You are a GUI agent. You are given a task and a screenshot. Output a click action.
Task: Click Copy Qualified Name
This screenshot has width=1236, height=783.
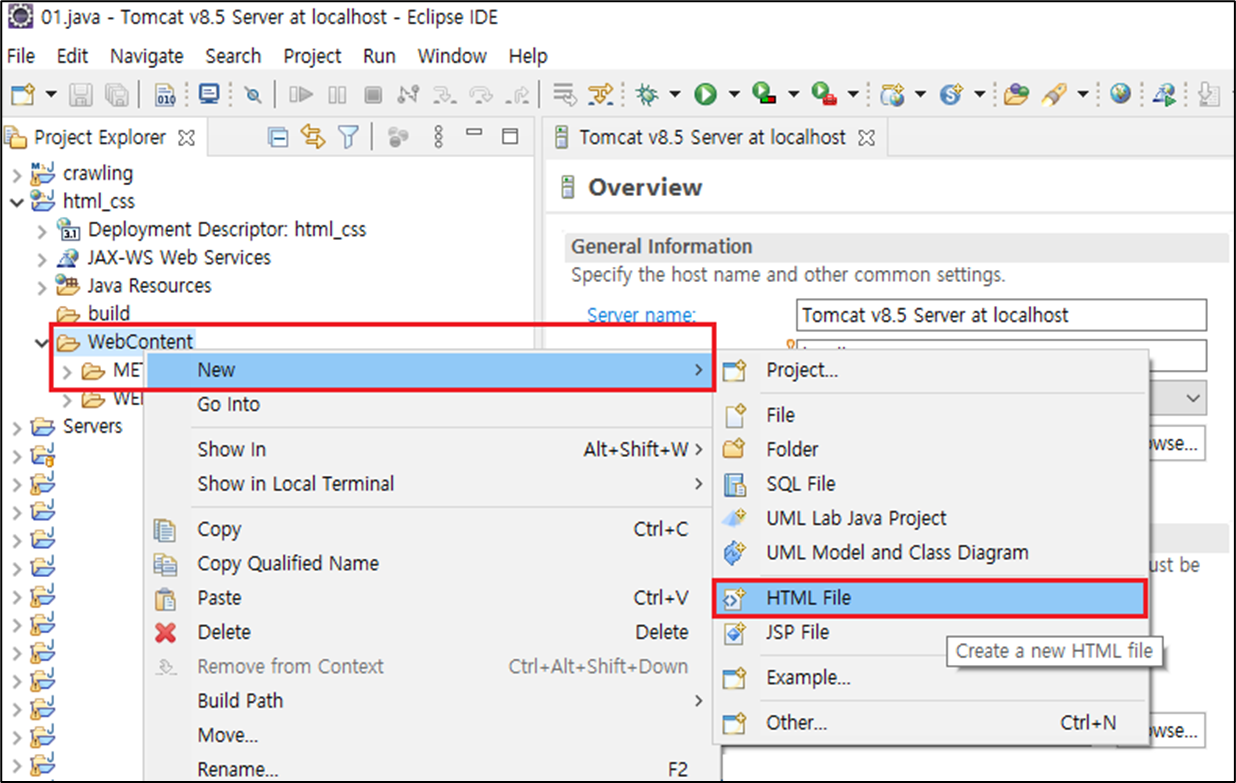[x=428, y=564]
